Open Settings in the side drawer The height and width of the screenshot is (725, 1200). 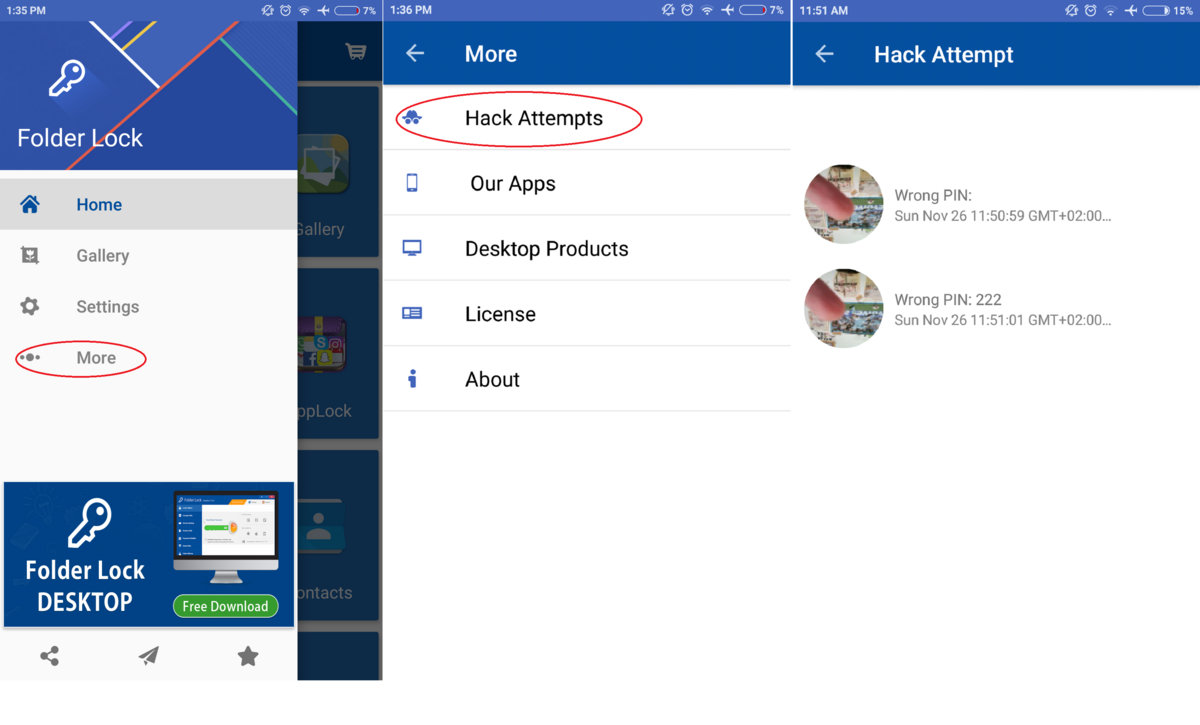tap(148, 307)
